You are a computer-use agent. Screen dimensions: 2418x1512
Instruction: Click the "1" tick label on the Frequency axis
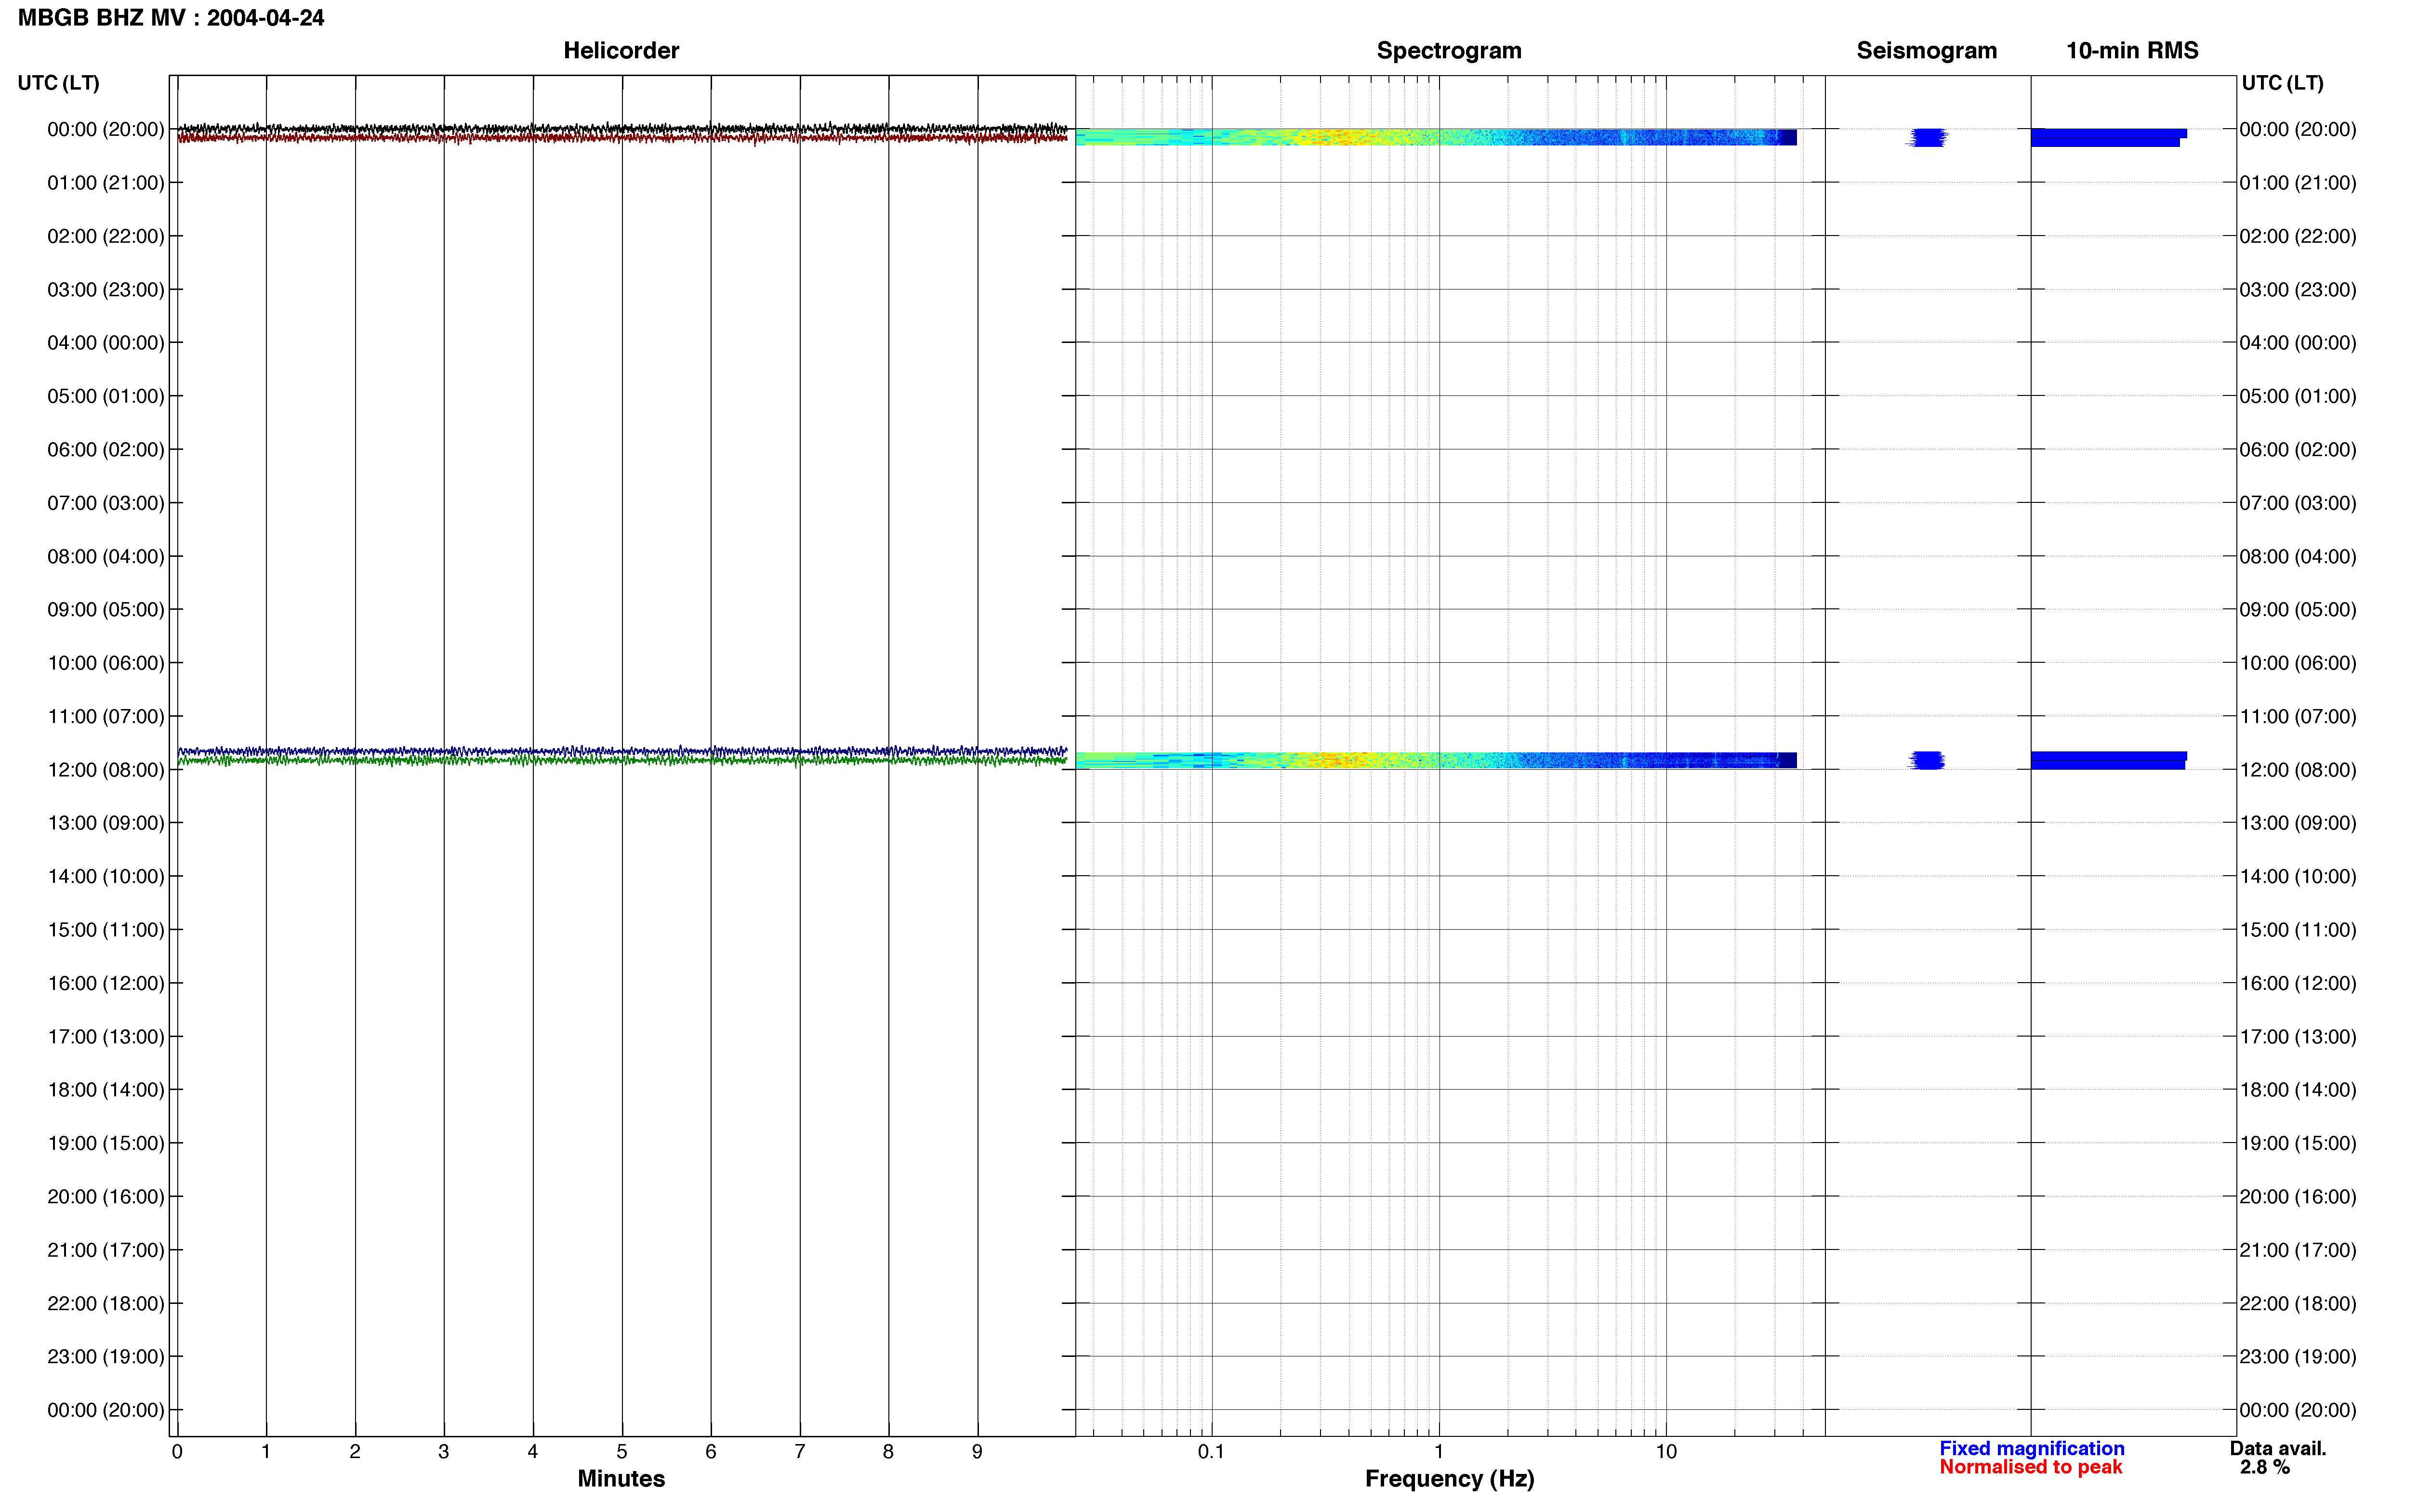(1439, 1452)
